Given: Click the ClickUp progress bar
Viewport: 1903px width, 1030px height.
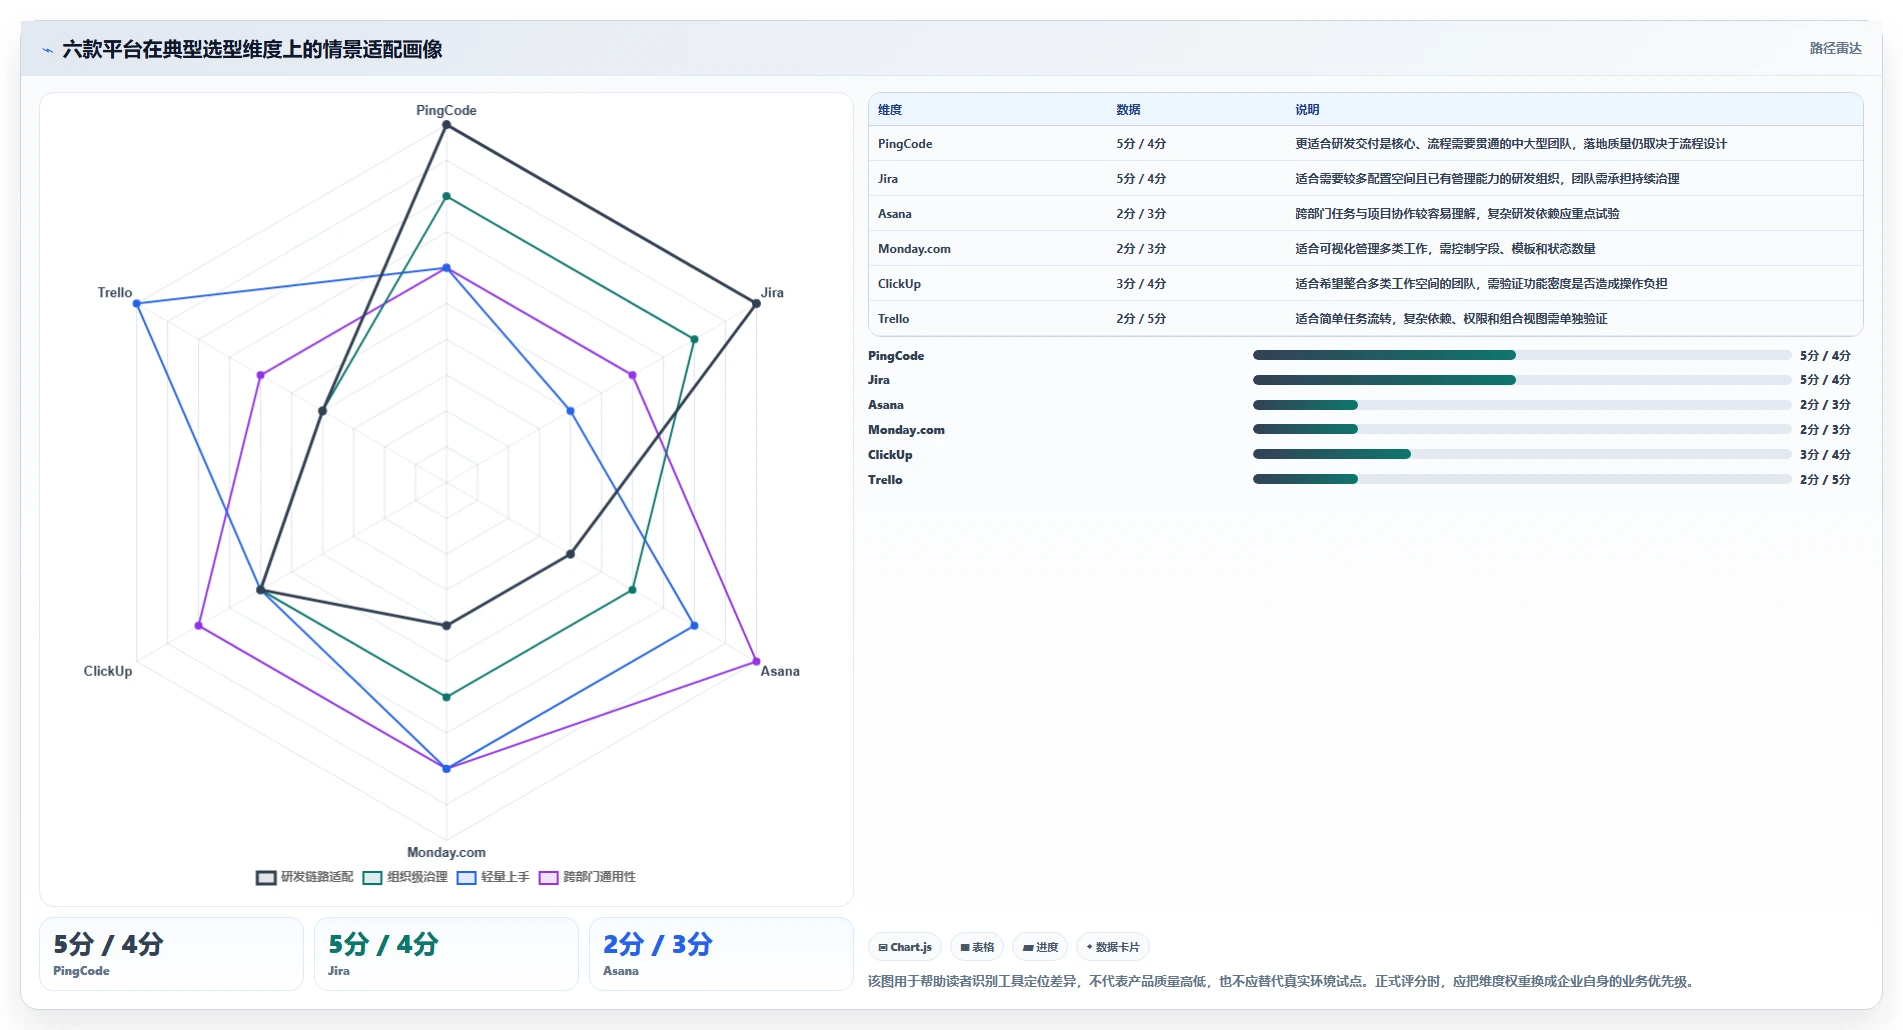Looking at the screenshot, I should click(1522, 454).
